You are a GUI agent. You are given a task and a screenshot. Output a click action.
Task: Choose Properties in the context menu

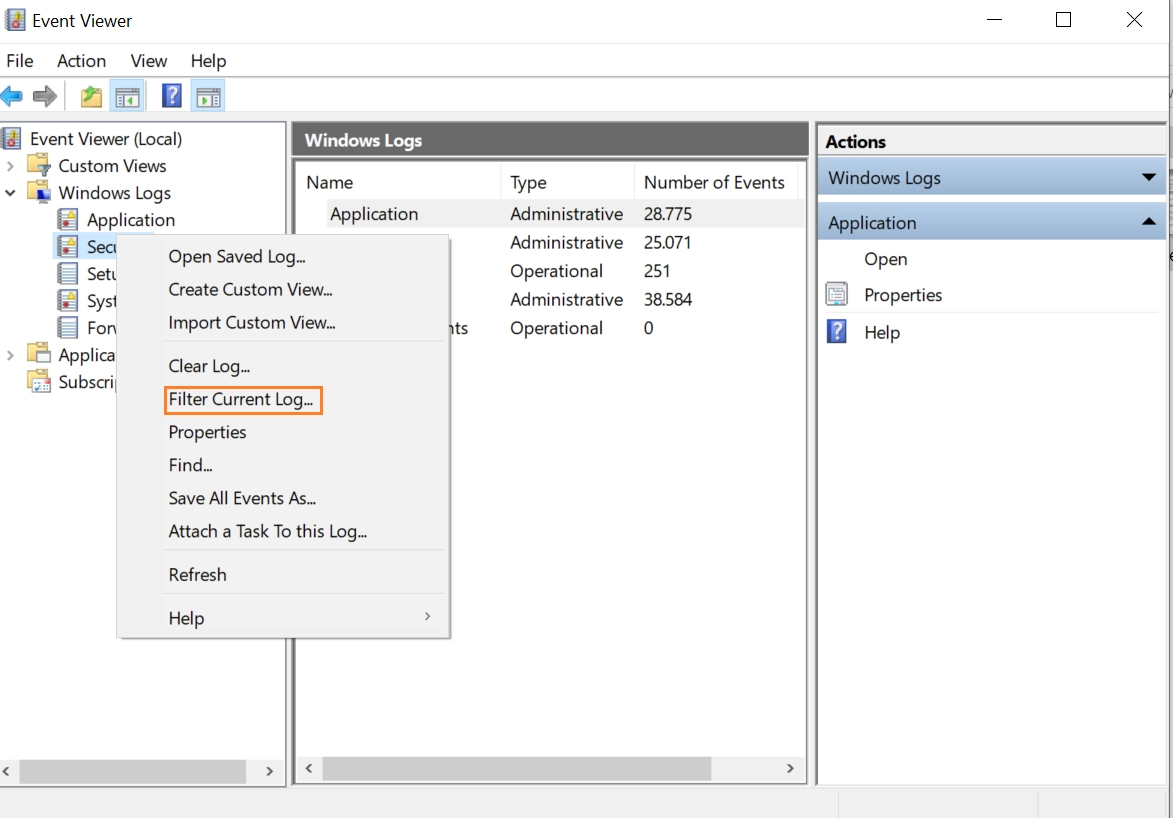click(207, 432)
